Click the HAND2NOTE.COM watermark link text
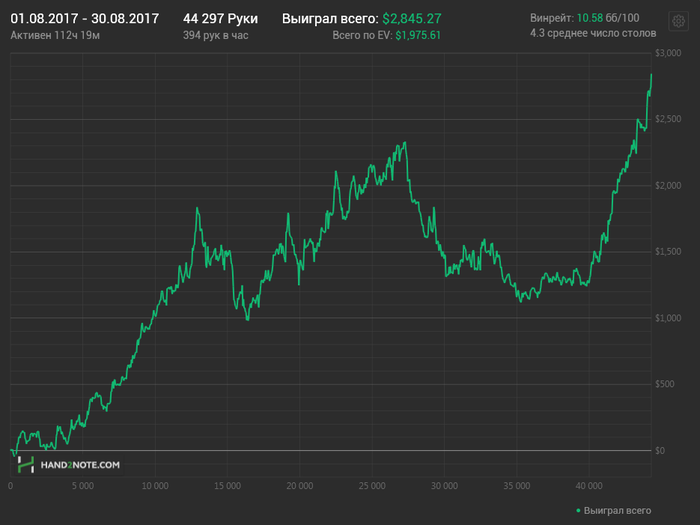Screen dimensions: 700x525 [80, 465]
